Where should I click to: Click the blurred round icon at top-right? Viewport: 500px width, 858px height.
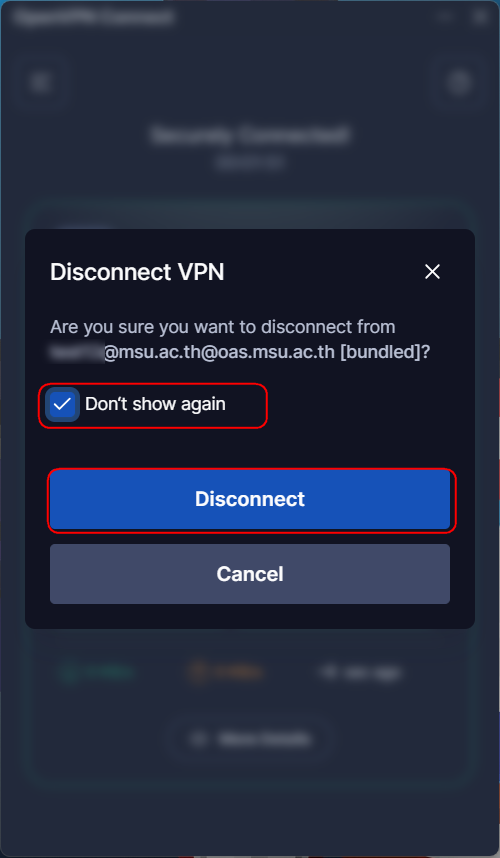459,83
